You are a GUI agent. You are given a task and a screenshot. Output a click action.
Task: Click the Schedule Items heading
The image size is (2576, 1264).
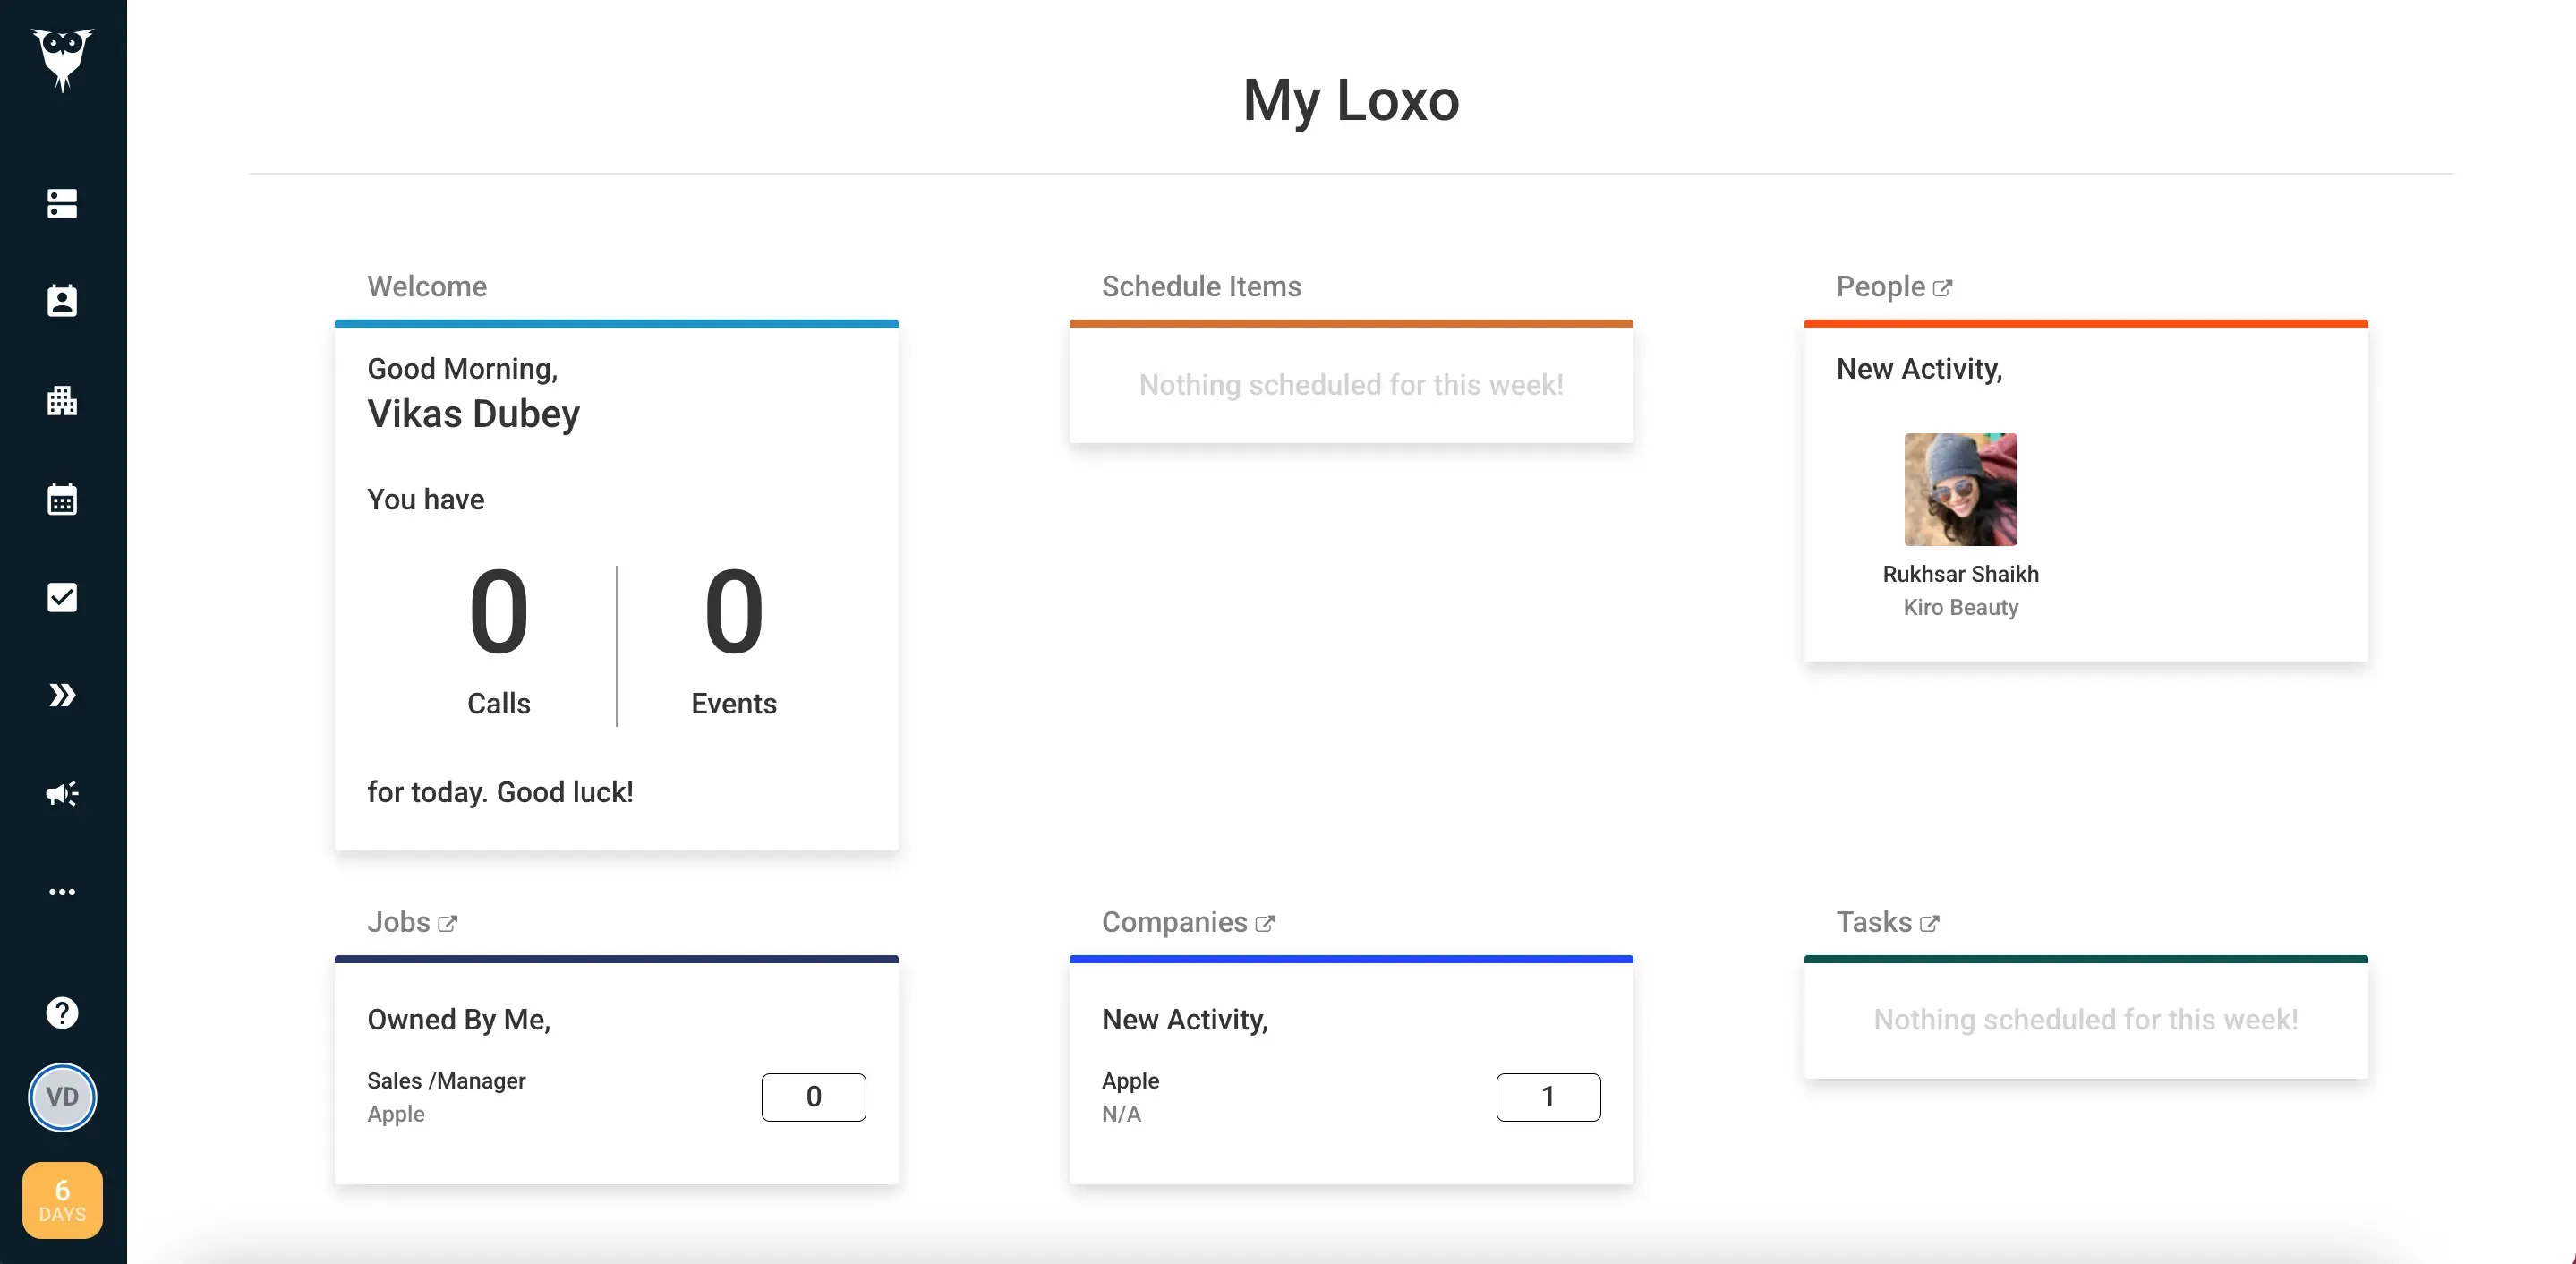tap(1201, 286)
